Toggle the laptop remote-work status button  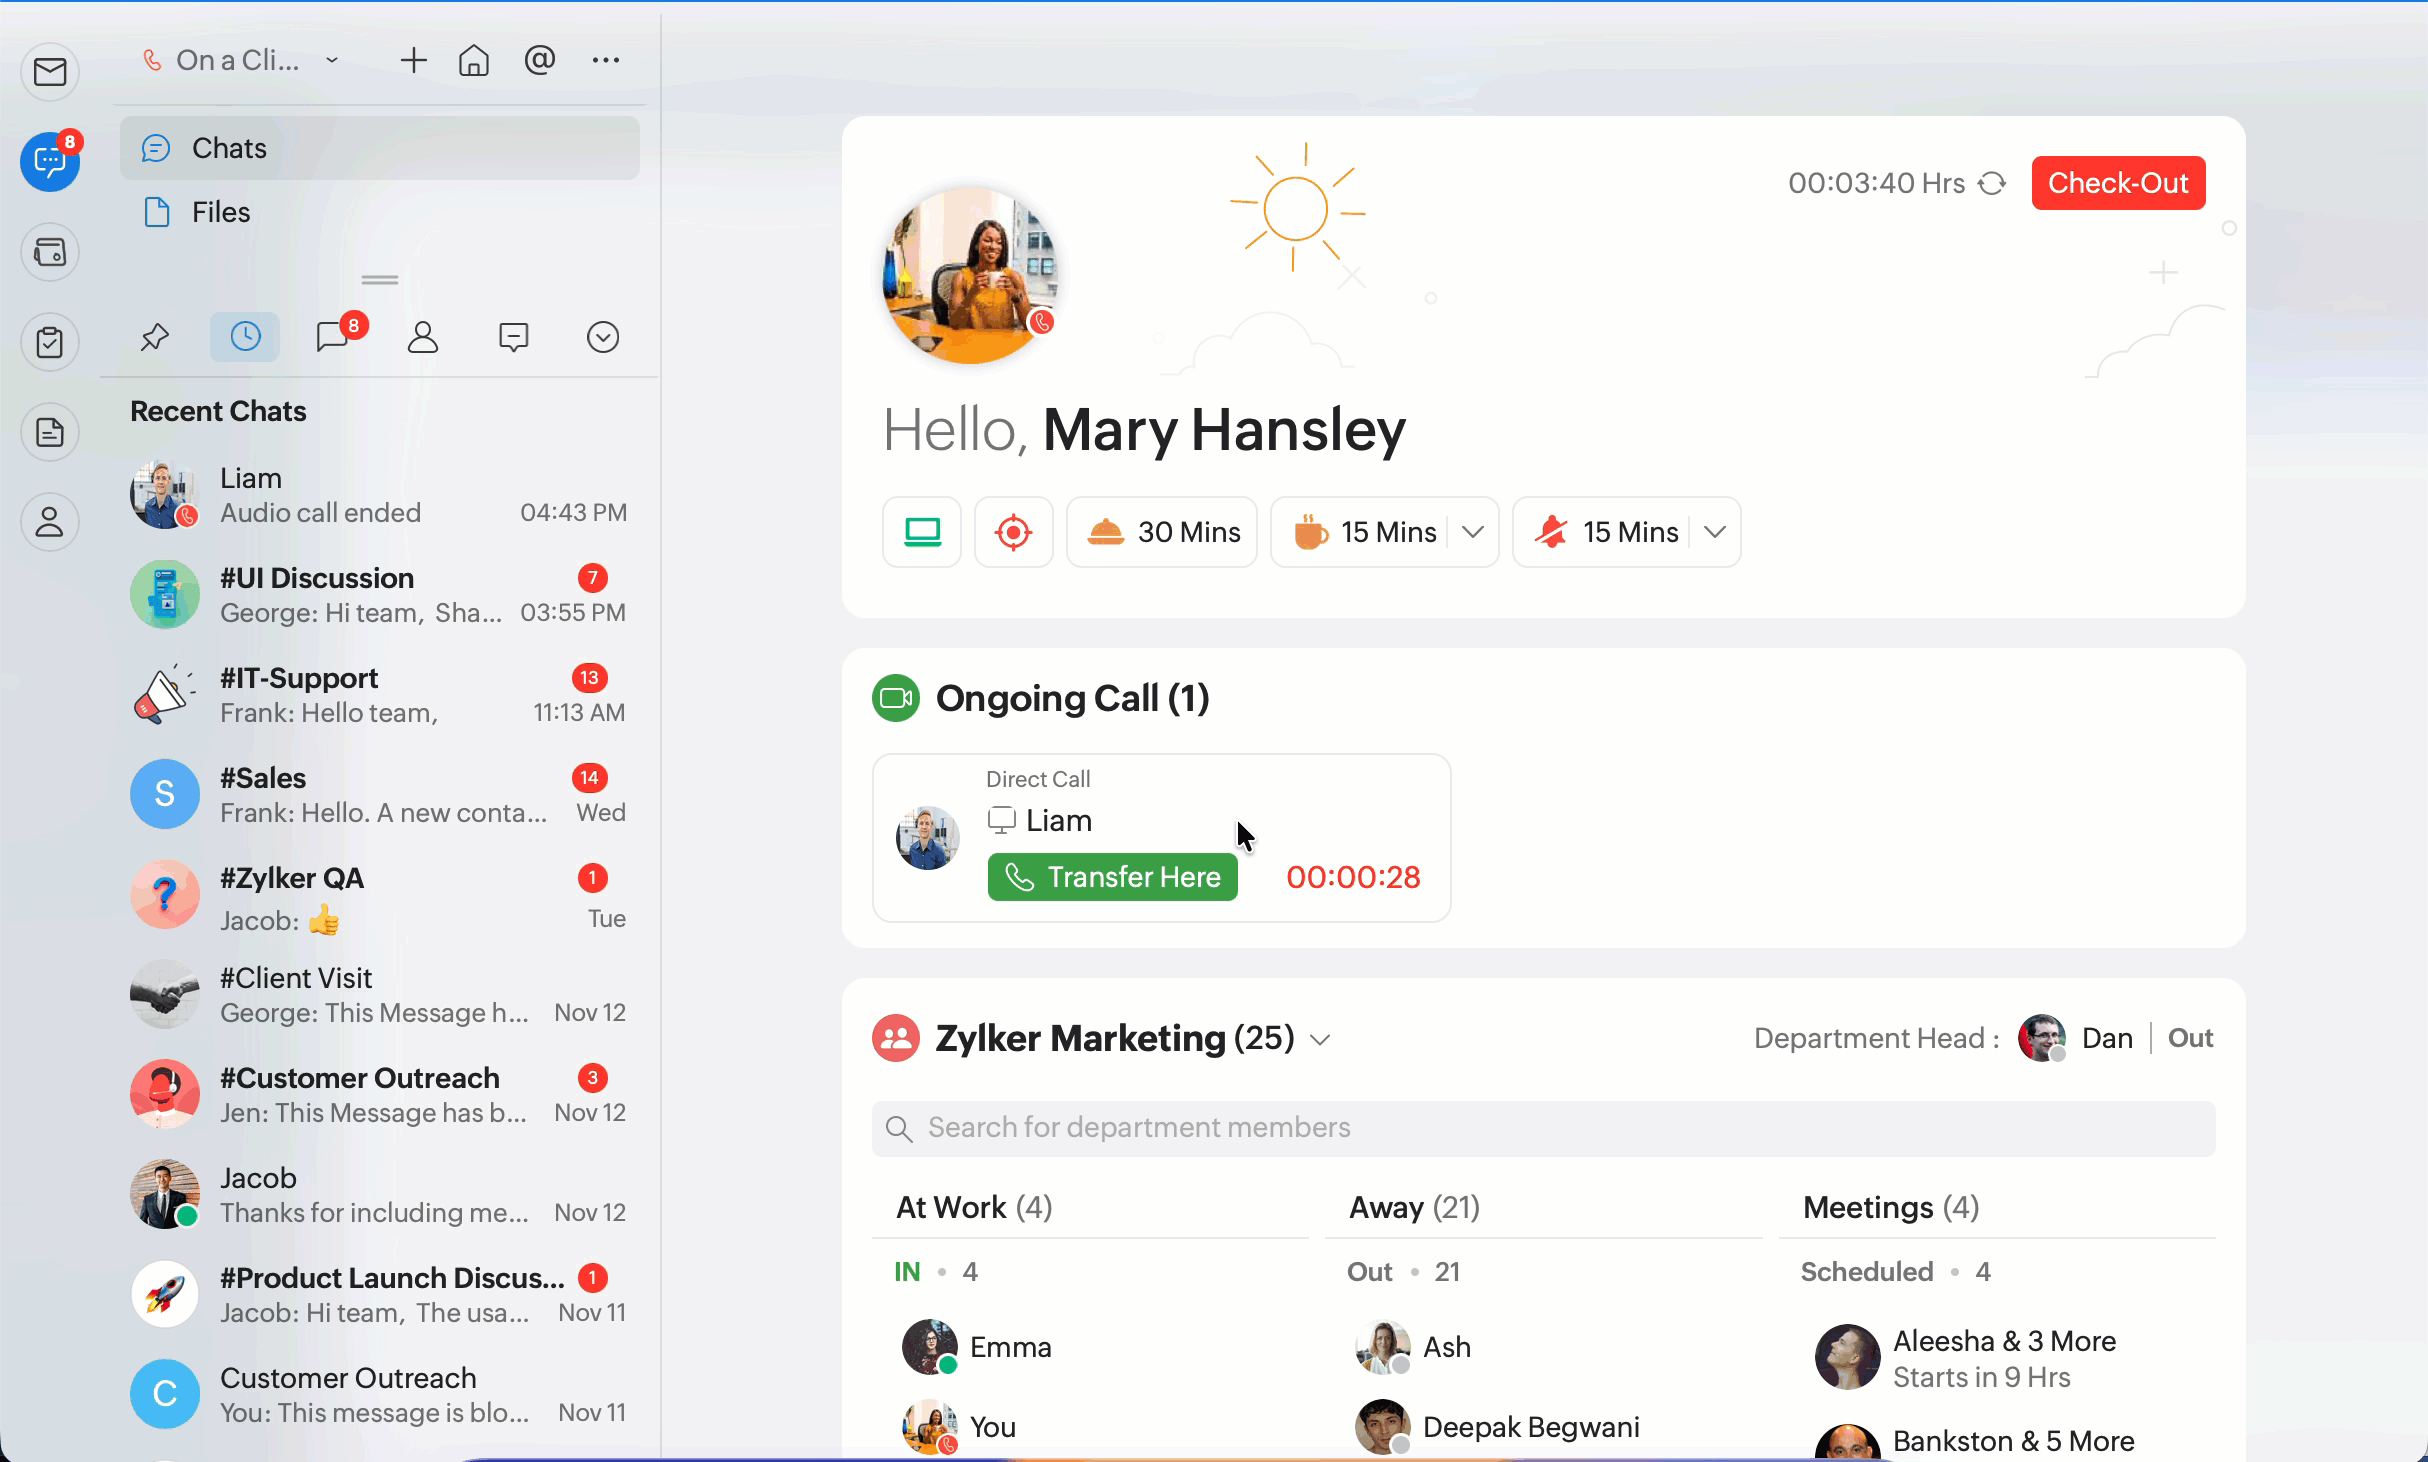coord(921,532)
